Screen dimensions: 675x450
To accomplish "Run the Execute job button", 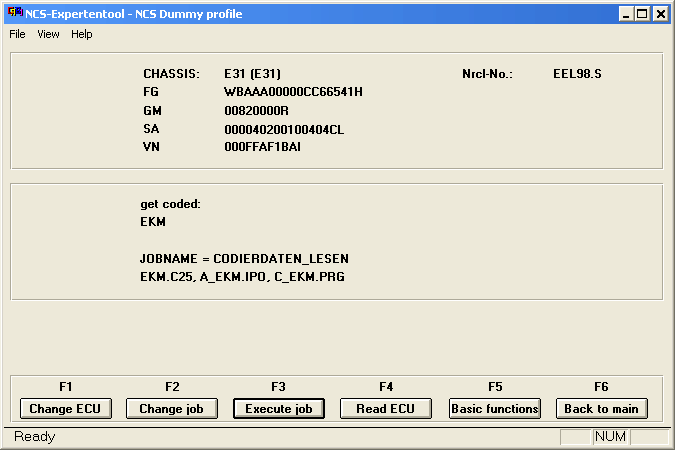I will click(279, 408).
